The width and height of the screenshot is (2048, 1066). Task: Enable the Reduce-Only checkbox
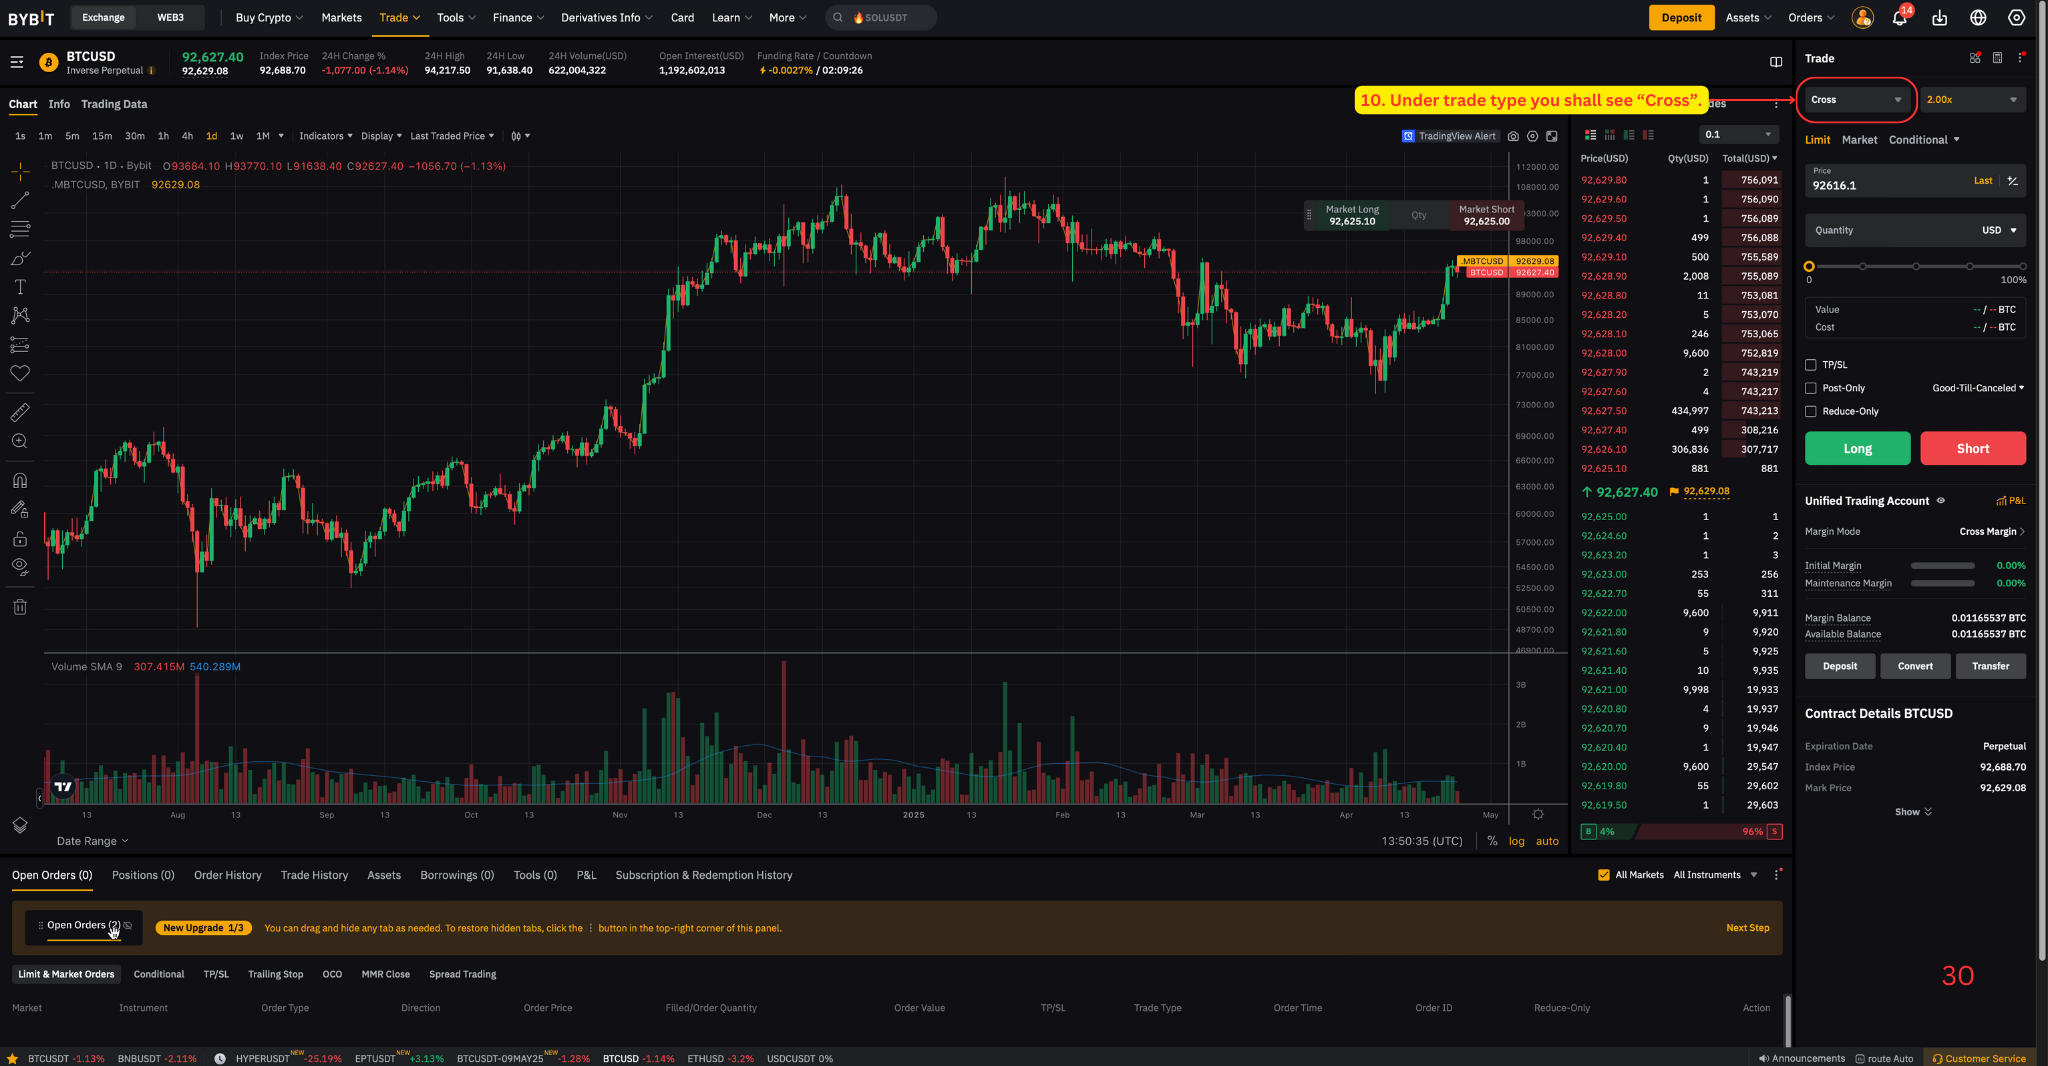(1811, 411)
